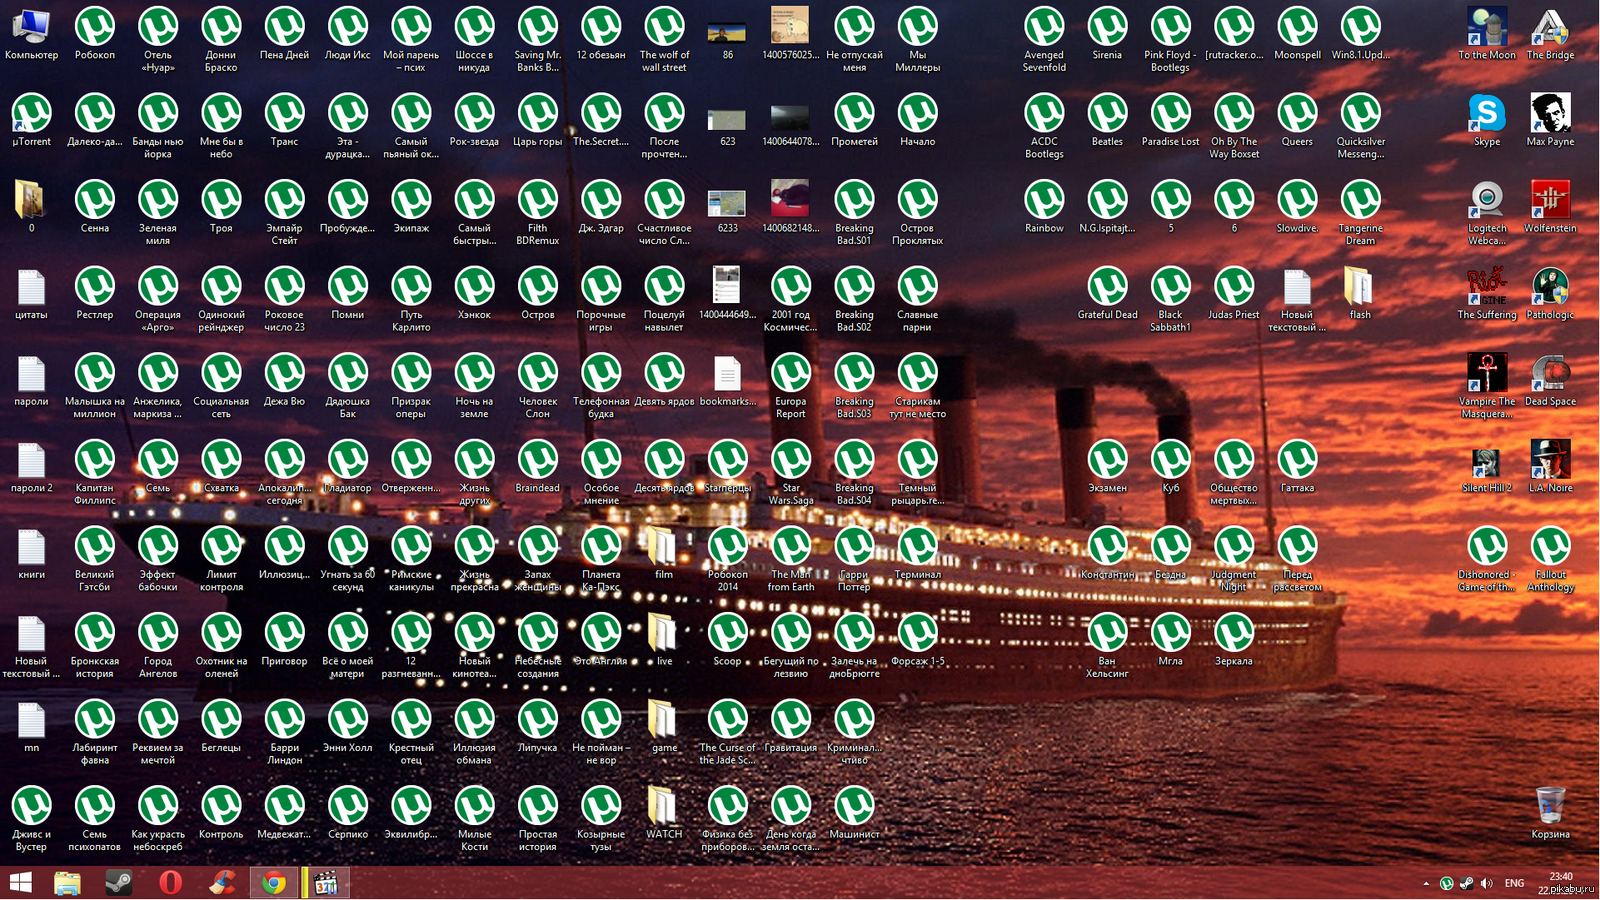Screen dimensions: 1600x900
Task: Open the ENG language switcher
Action: pyautogui.click(x=1515, y=883)
